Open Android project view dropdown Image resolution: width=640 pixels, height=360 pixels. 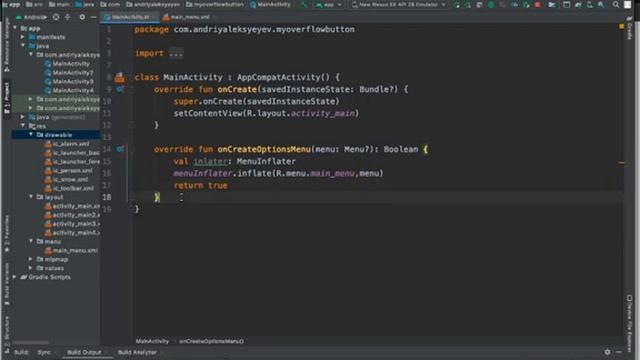tap(31, 17)
